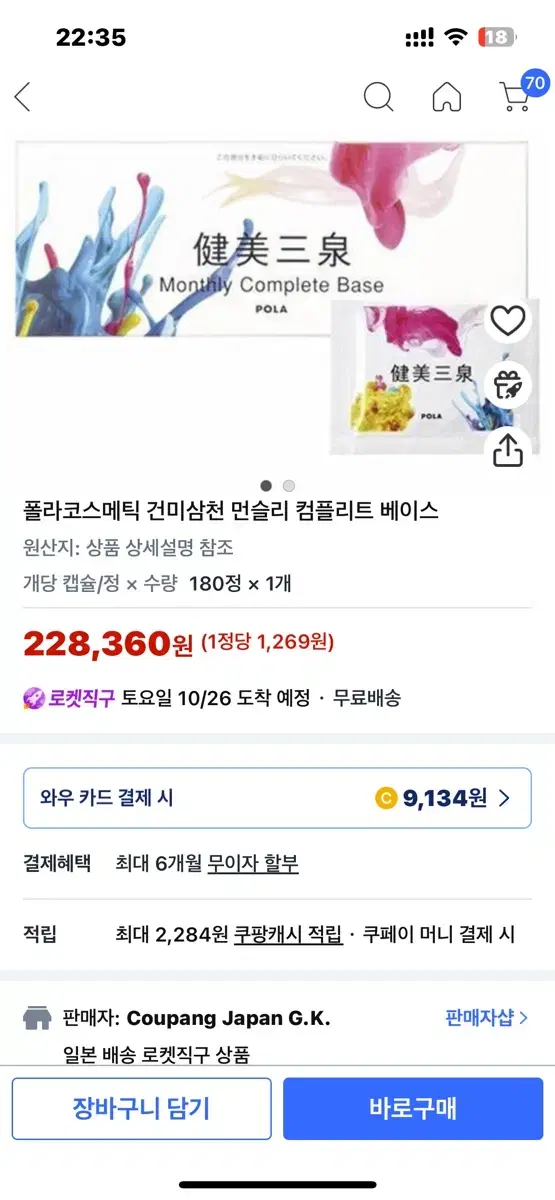
Task: Tap the seller store icon beside 판매자
Action: (37, 1018)
